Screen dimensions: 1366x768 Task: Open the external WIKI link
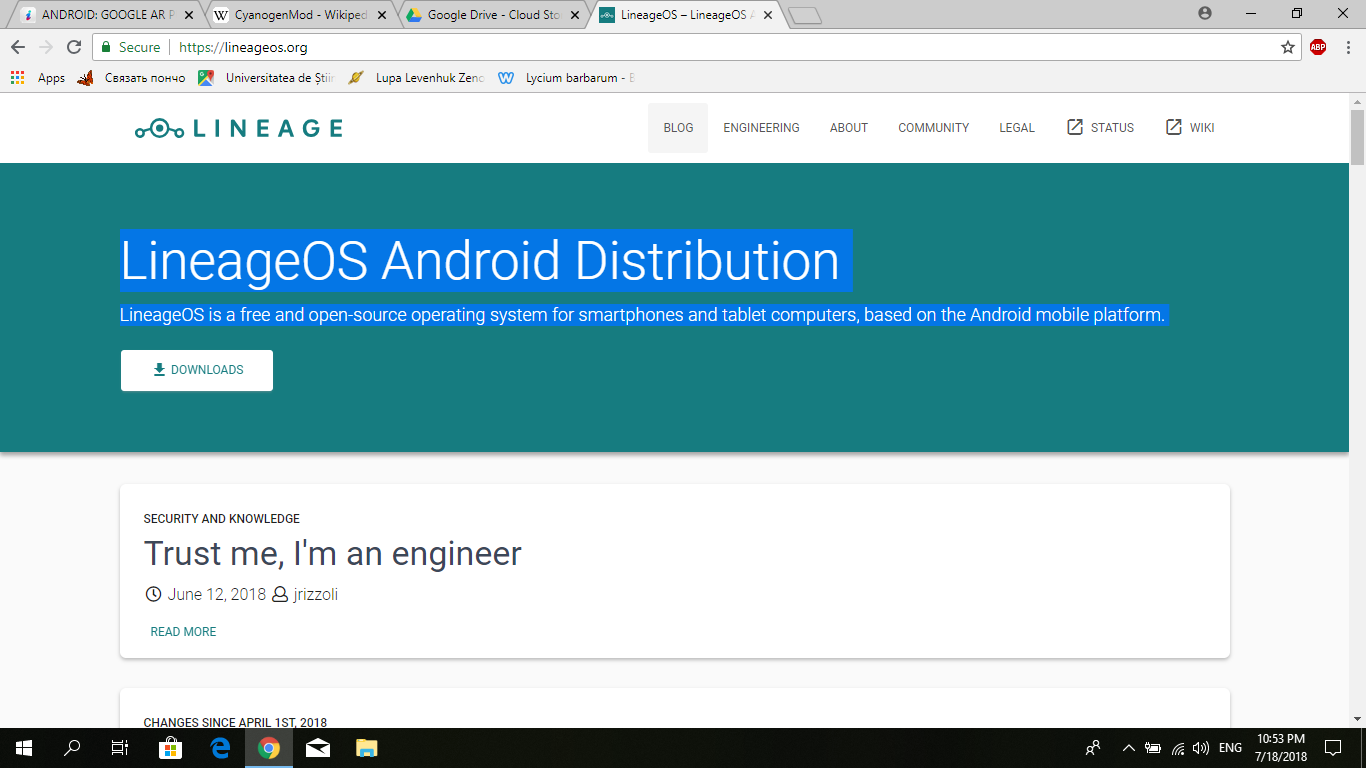(x=1190, y=128)
